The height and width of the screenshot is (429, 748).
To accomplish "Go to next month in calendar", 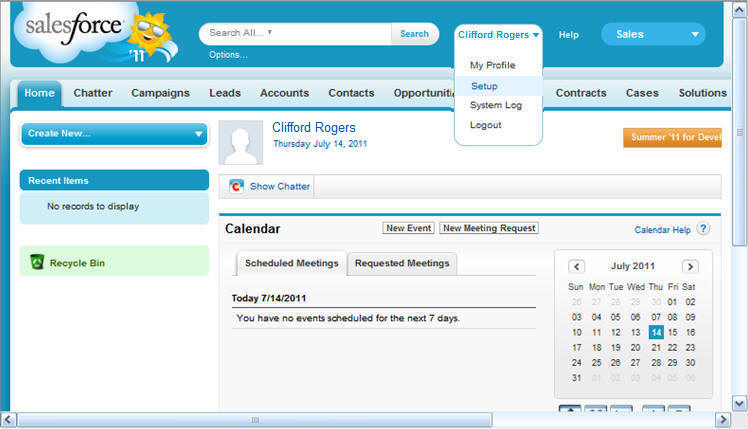I will click(x=690, y=266).
